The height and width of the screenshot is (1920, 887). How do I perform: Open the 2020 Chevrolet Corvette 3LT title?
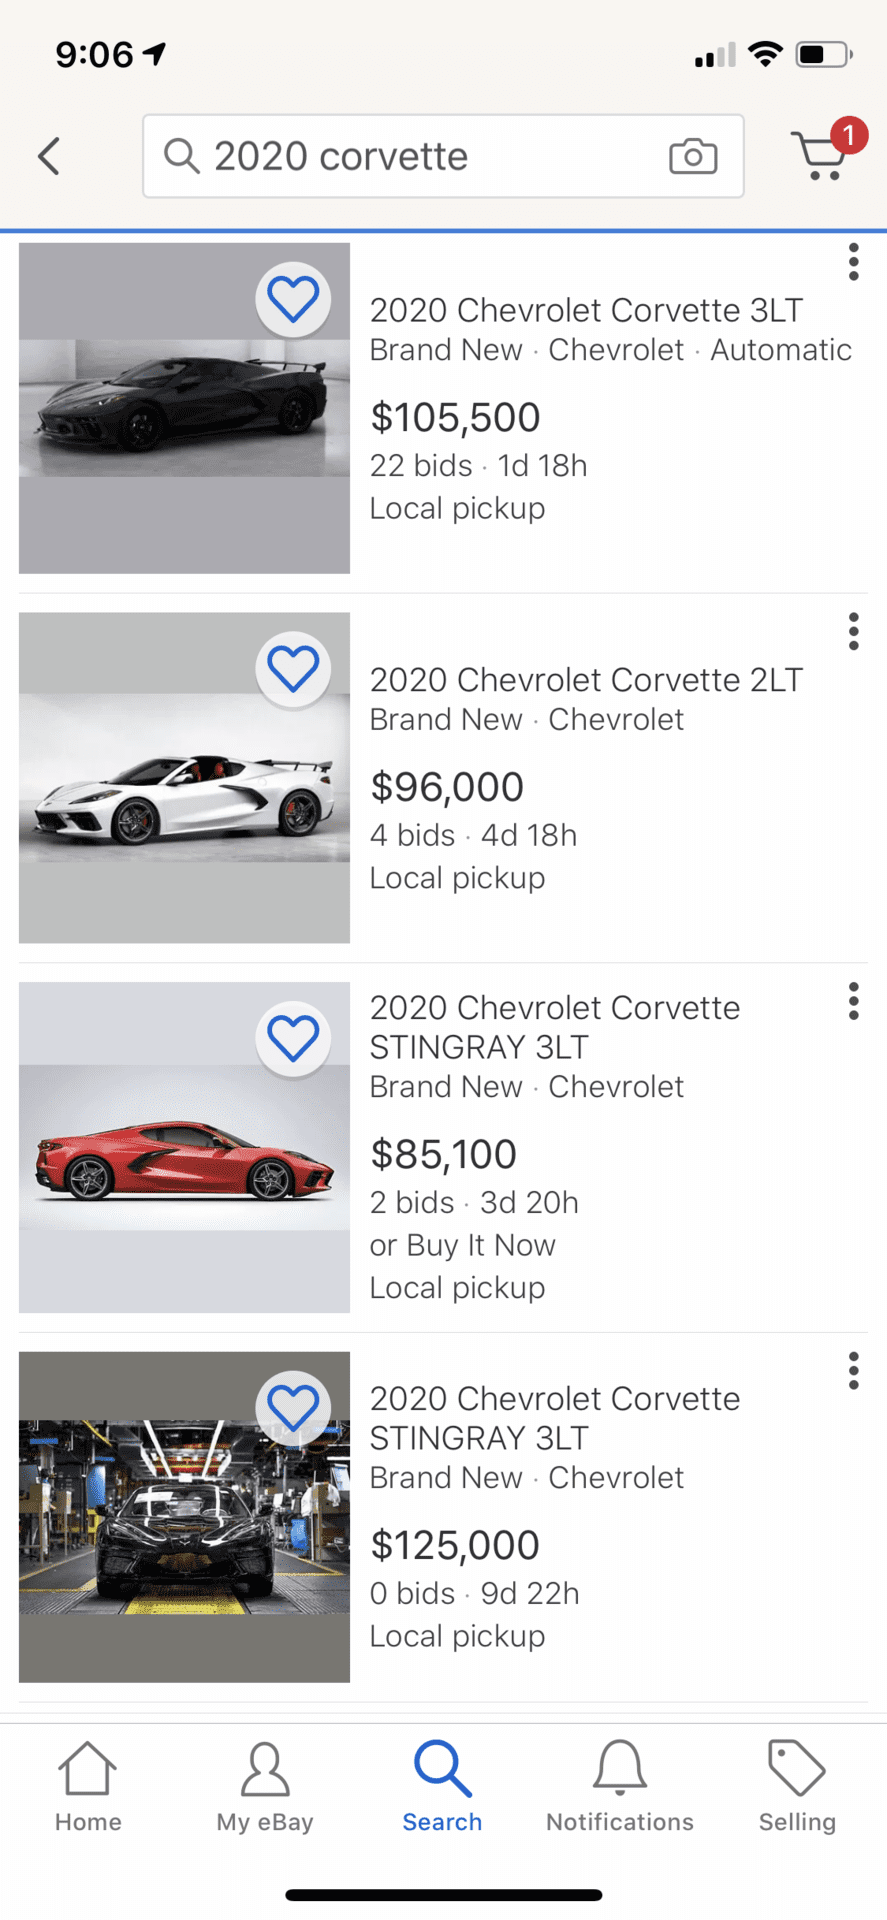pos(586,310)
